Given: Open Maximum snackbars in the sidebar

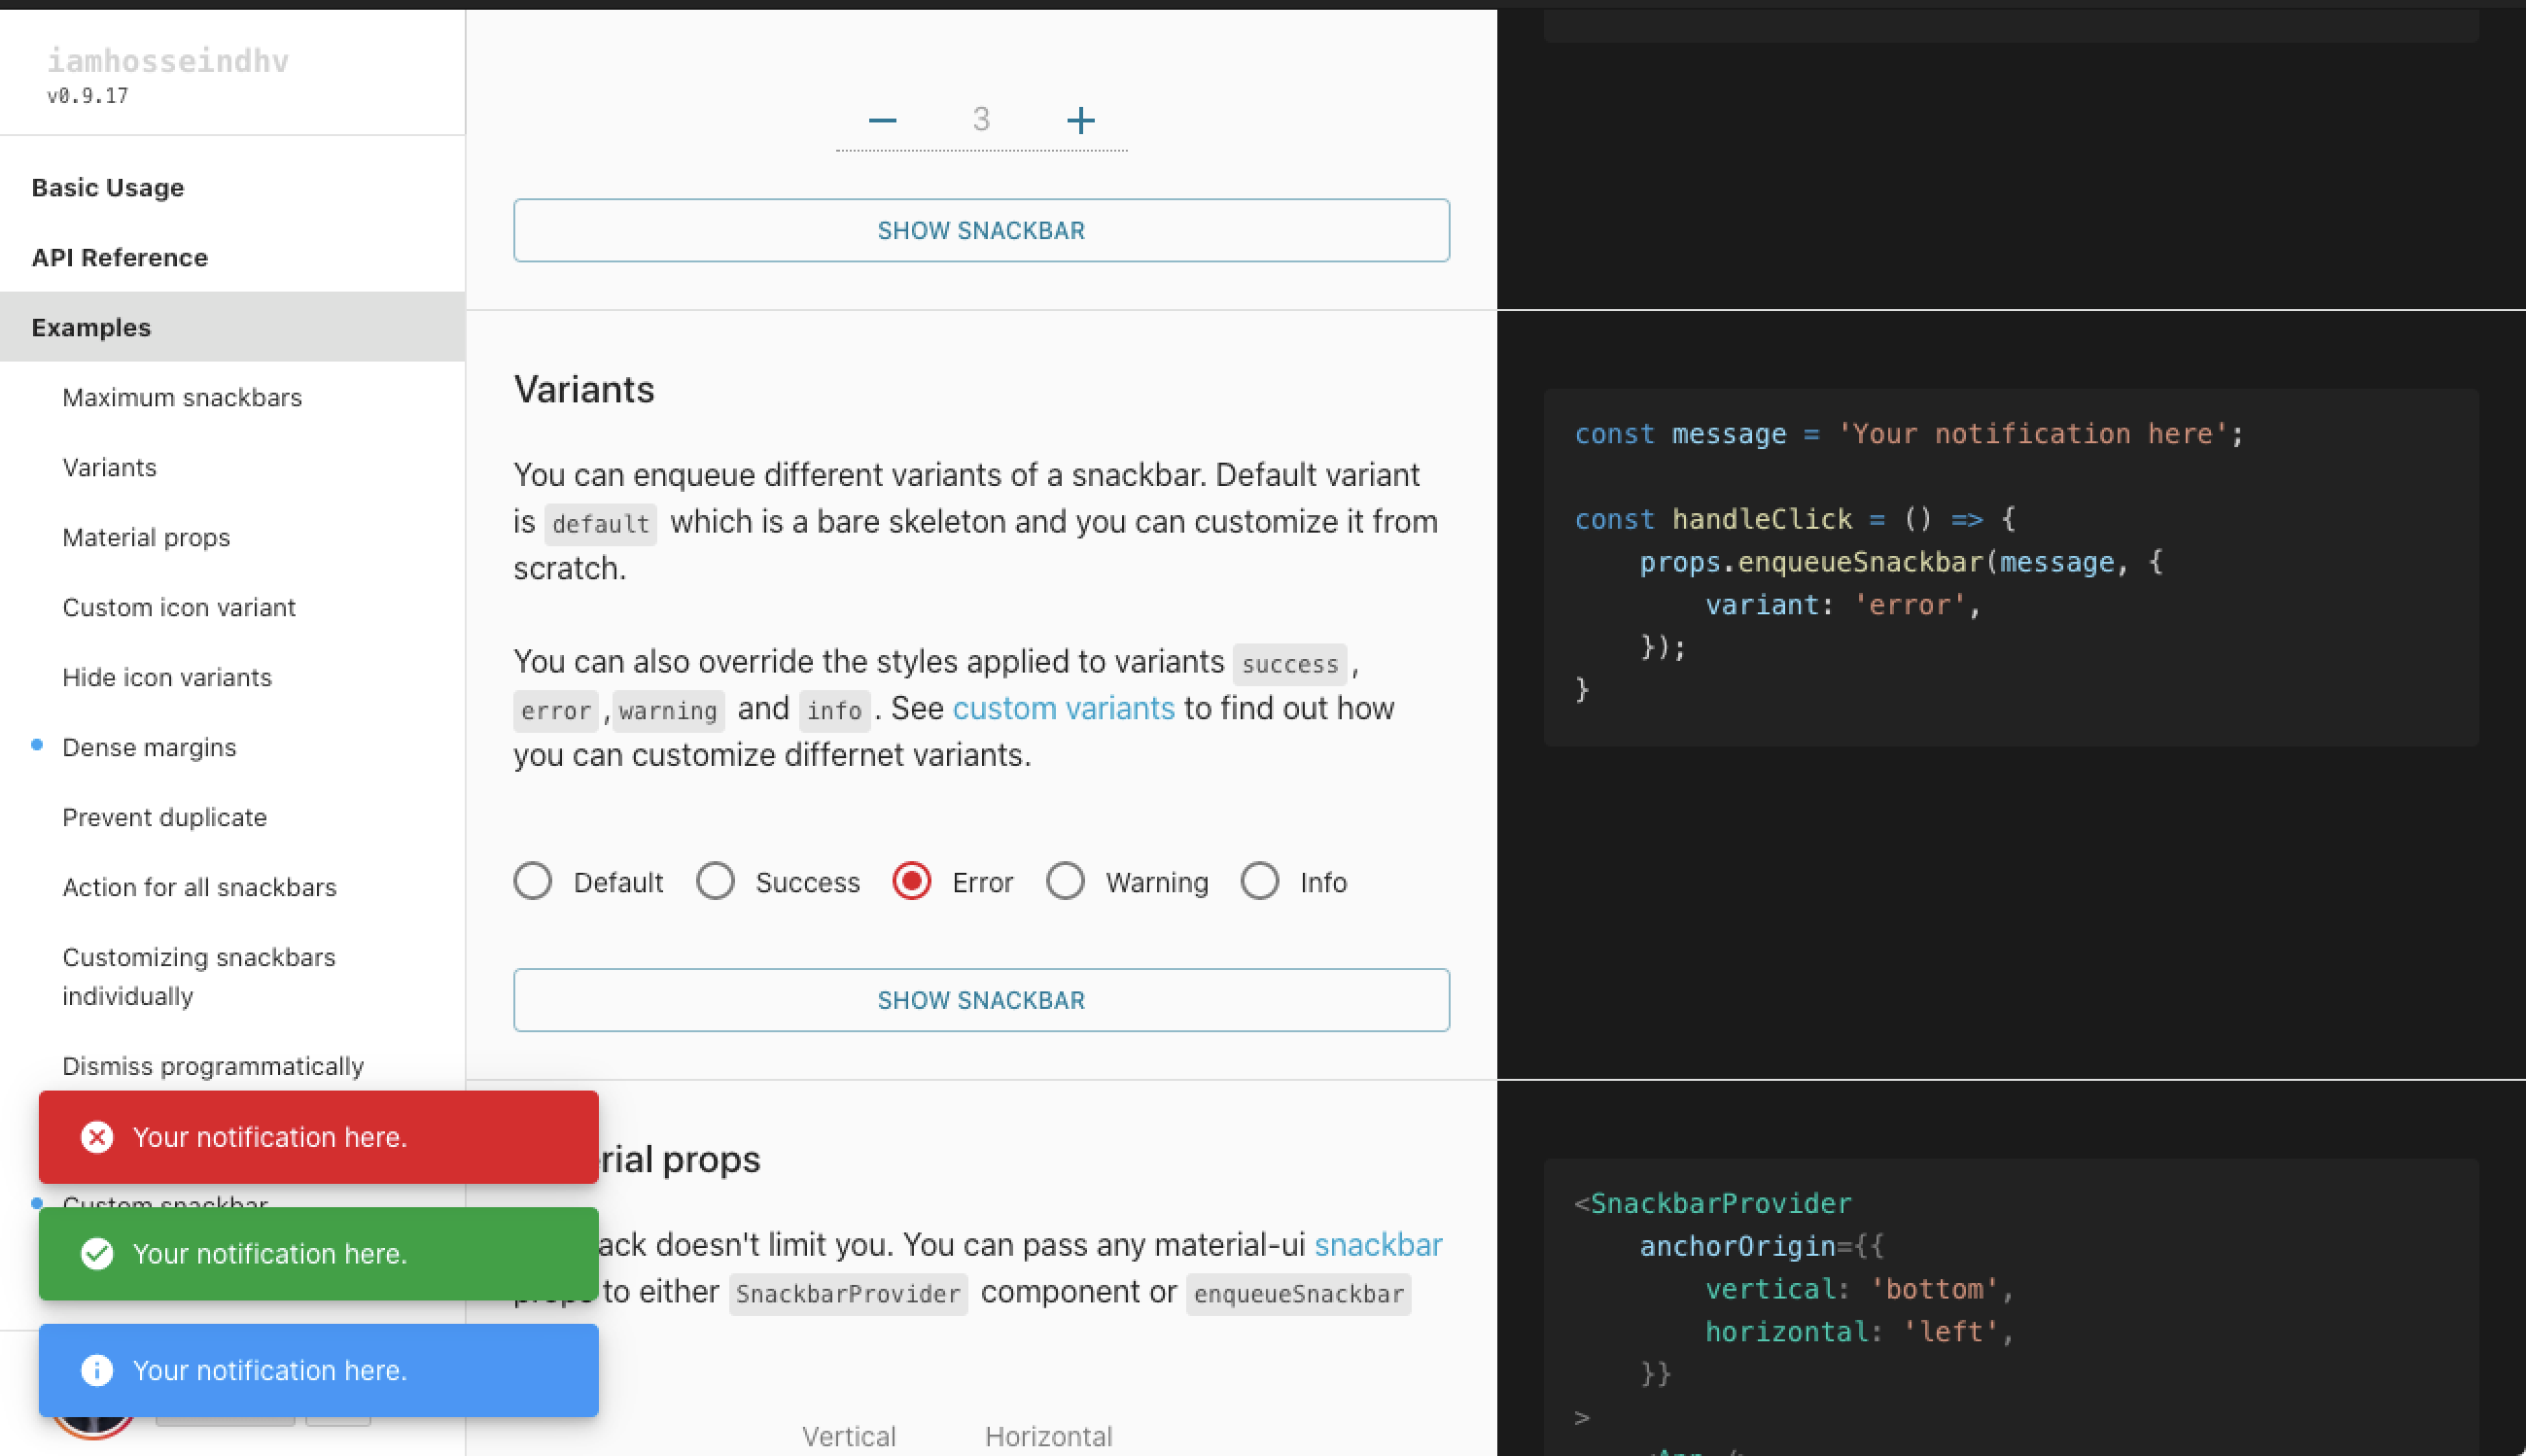Looking at the screenshot, I should pos(182,398).
